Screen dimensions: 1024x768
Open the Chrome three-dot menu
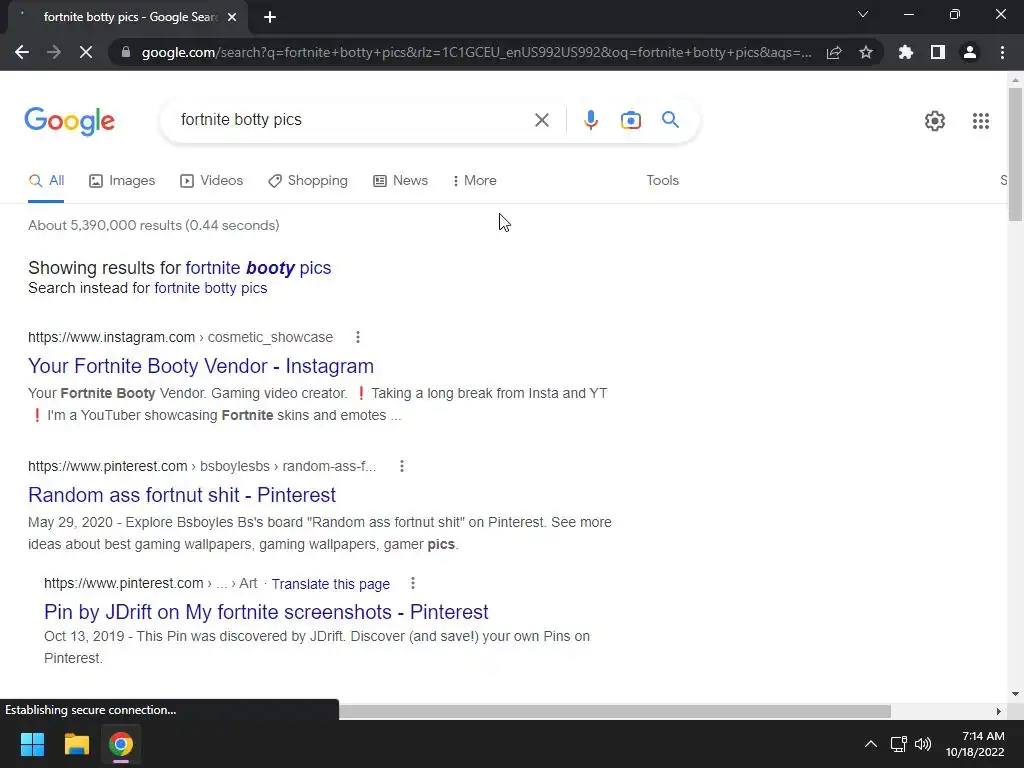coord(1002,52)
